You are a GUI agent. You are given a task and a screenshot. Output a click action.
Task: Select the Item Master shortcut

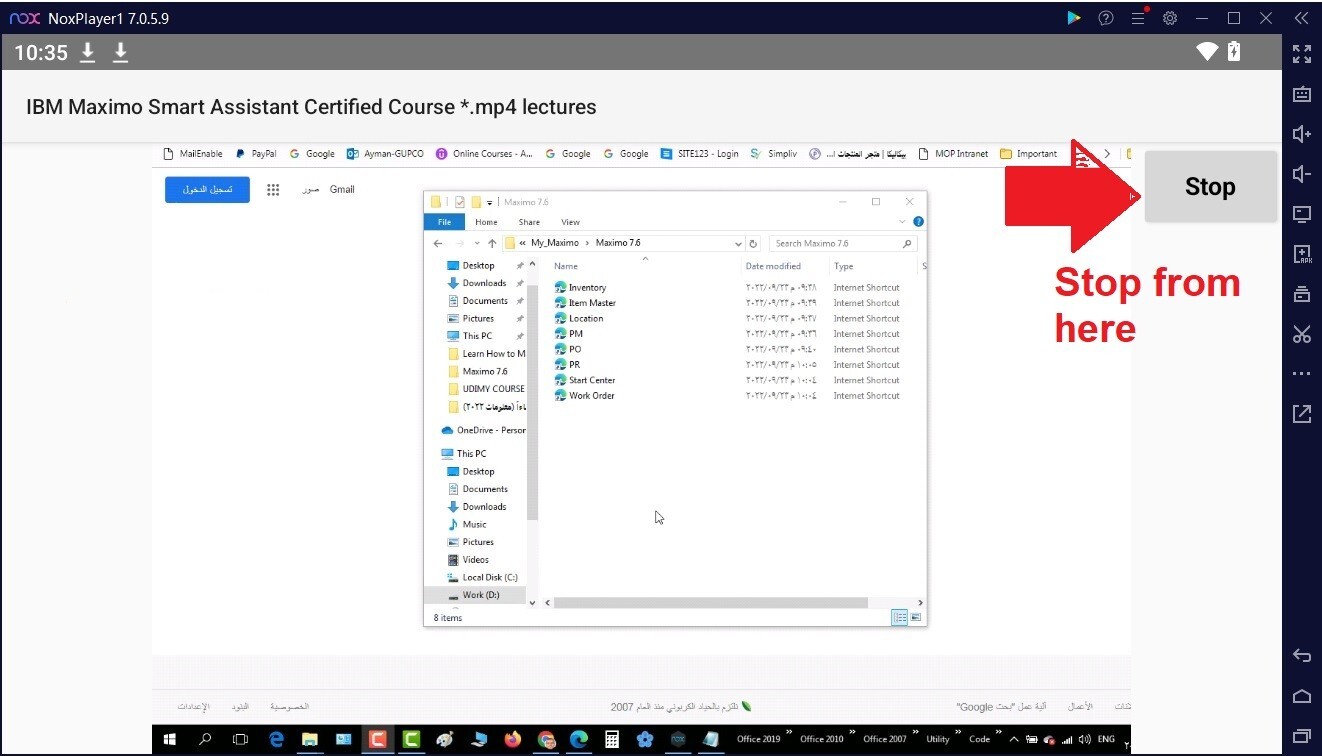tap(592, 303)
